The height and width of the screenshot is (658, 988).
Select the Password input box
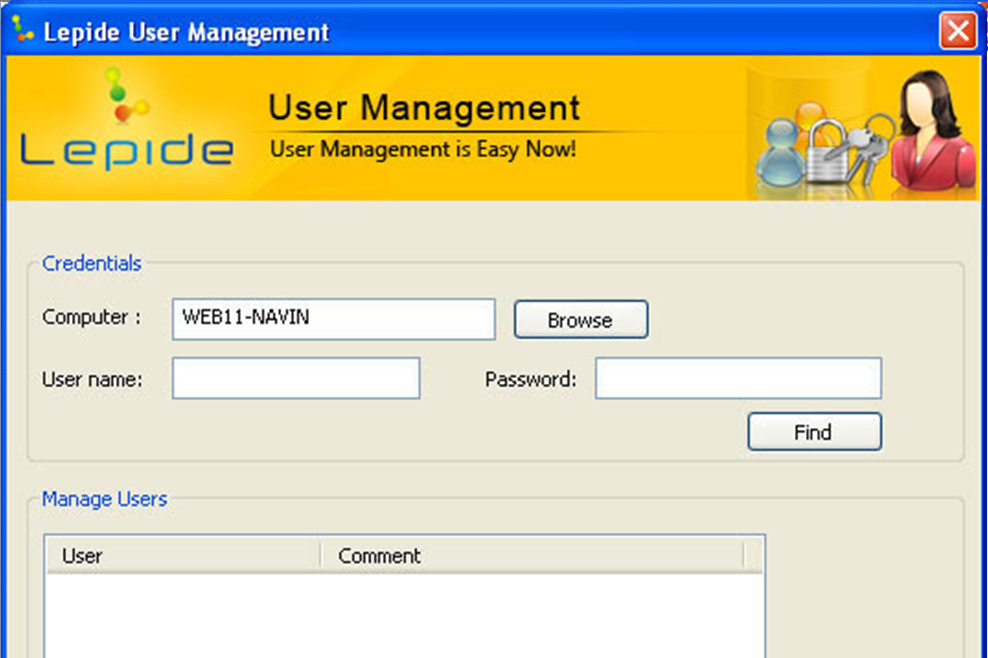[738, 378]
